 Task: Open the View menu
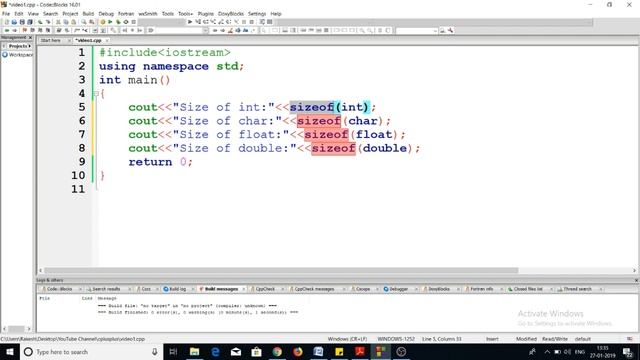[x=33, y=13]
